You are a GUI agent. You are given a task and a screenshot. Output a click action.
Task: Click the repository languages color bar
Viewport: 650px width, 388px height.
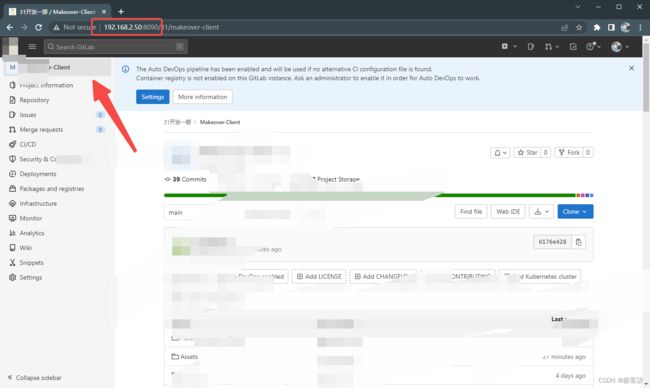point(378,195)
